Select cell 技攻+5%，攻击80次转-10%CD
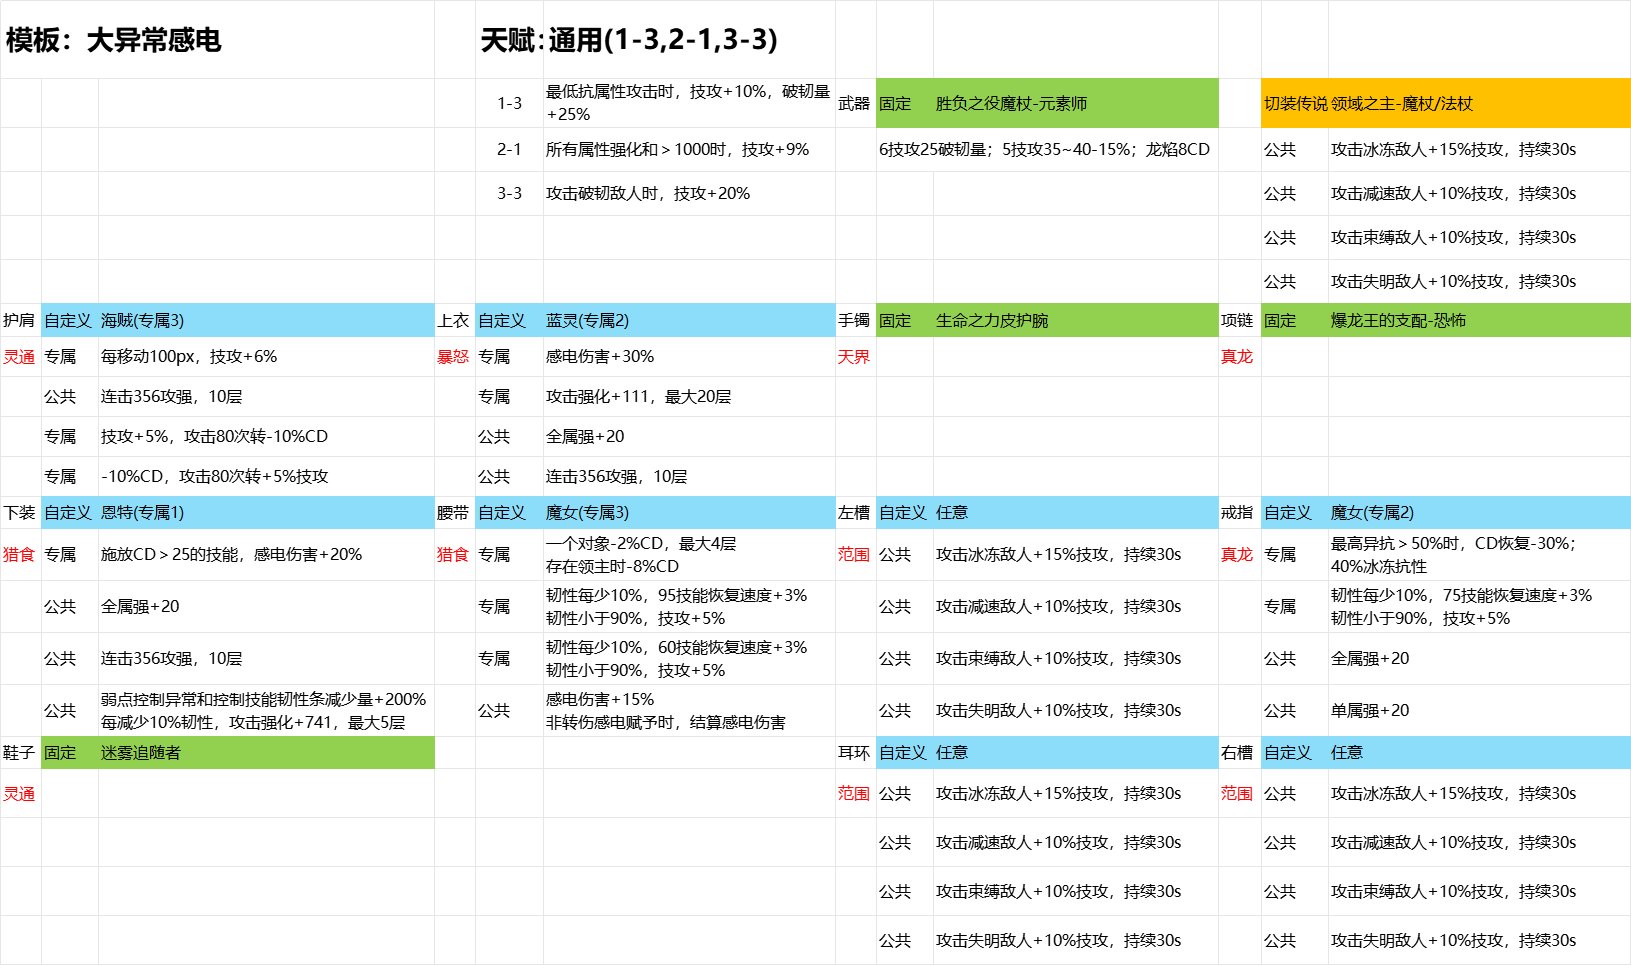 [266, 436]
